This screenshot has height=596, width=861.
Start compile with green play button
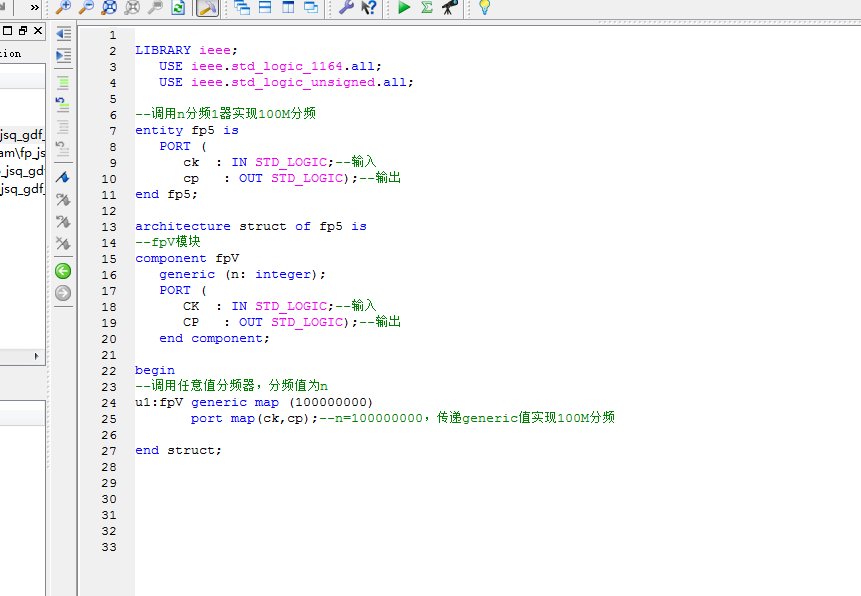coord(404,8)
